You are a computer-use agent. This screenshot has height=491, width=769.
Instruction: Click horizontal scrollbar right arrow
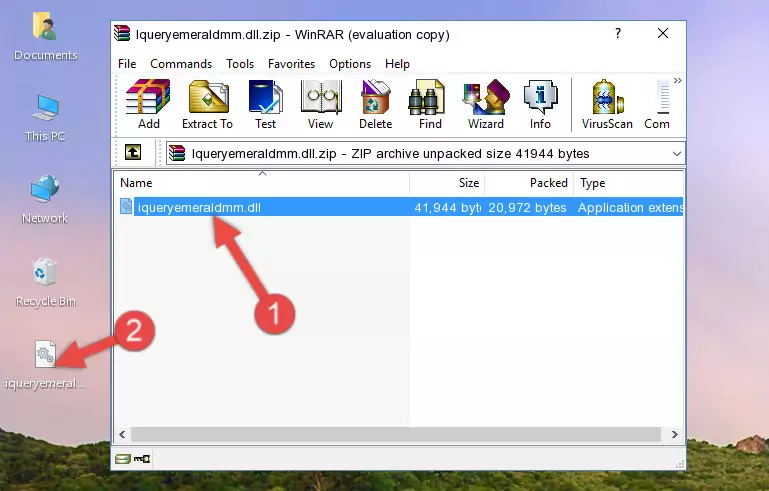[674, 434]
